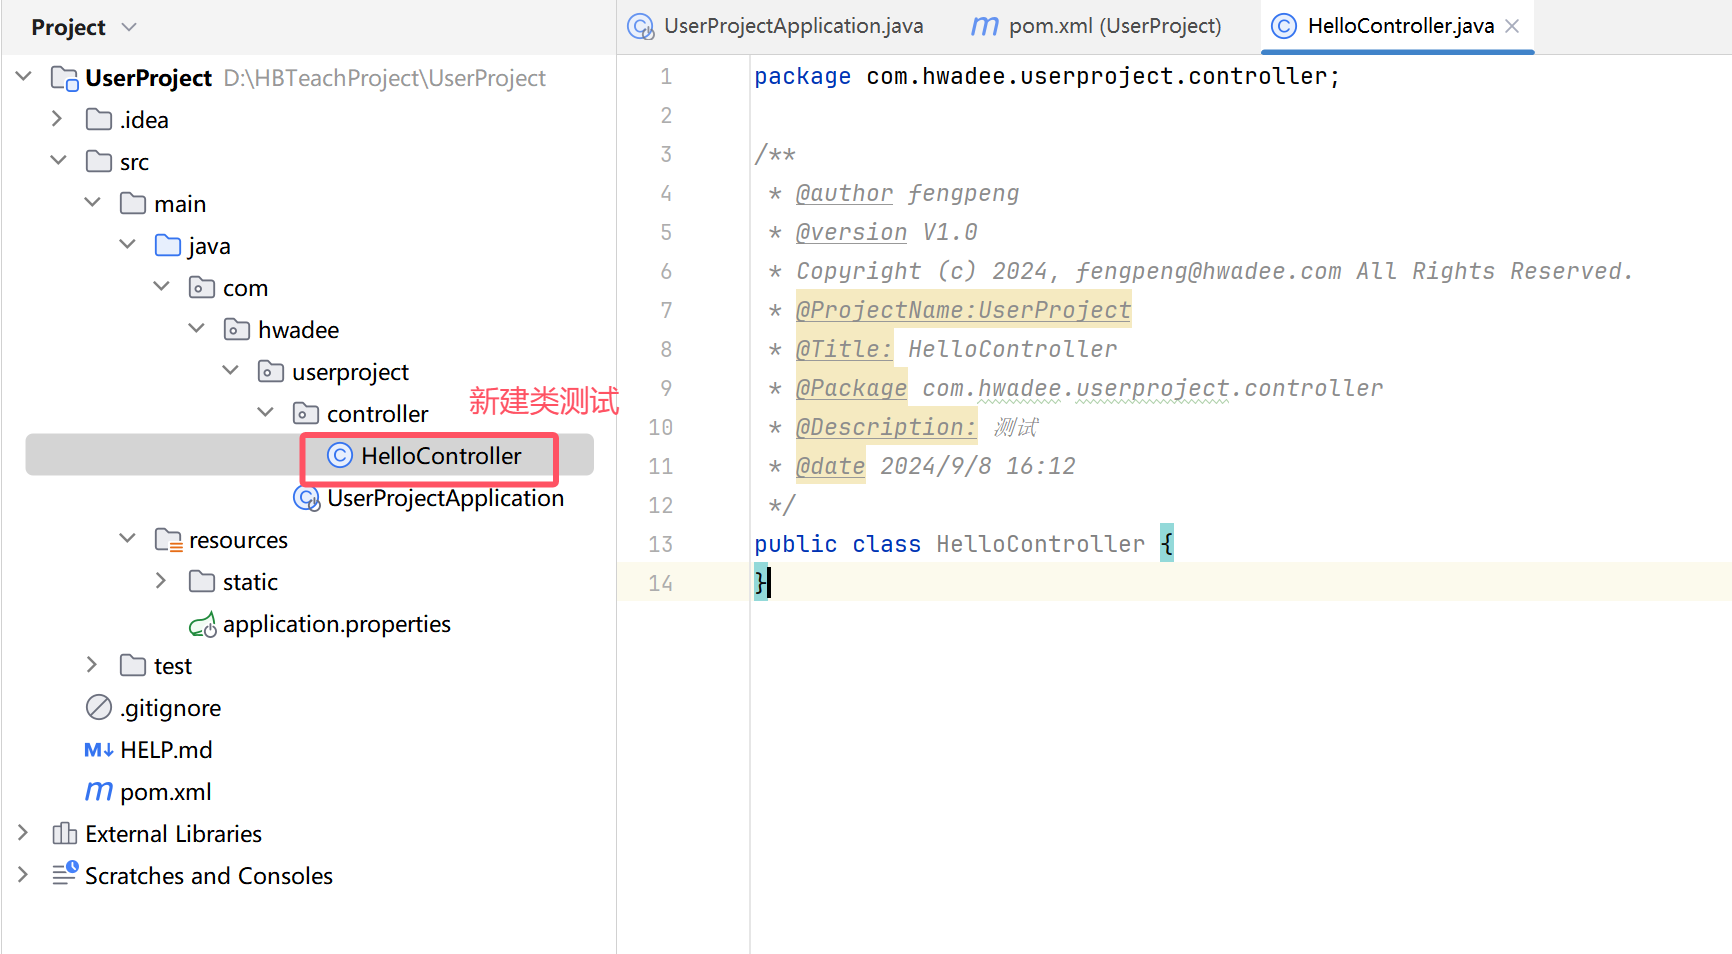Click HelloController class name on line 13
1732x954 pixels.
(x=1040, y=544)
